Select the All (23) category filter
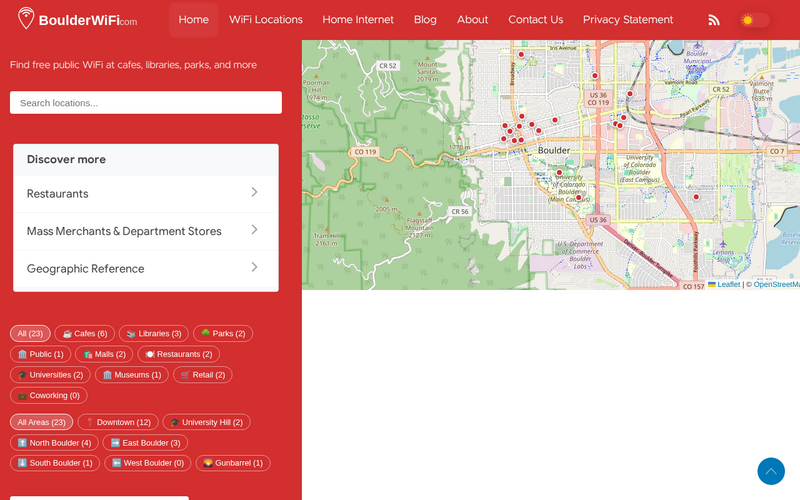The image size is (800, 500). [30, 333]
